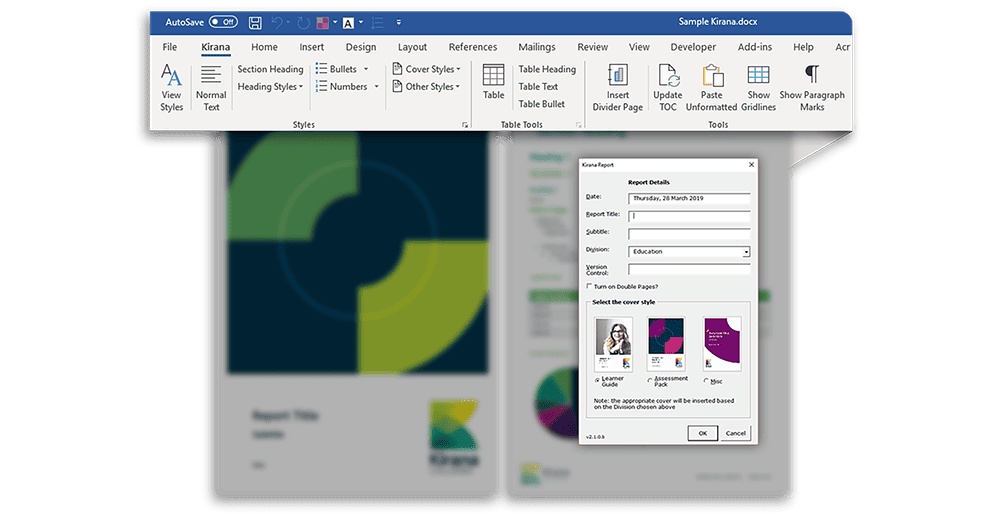Click the font A icon in title bar

[x=348, y=24]
